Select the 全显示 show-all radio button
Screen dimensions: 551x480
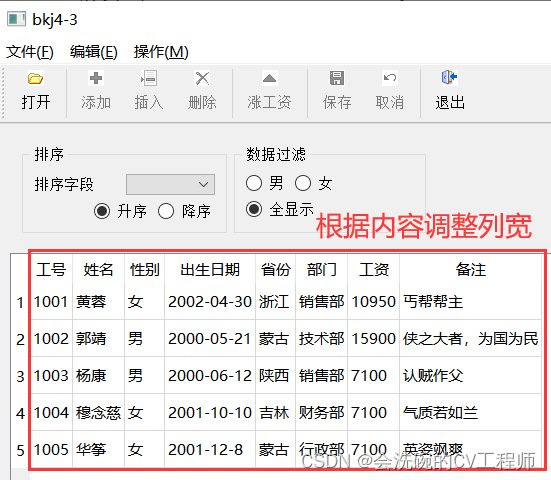pos(254,209)
